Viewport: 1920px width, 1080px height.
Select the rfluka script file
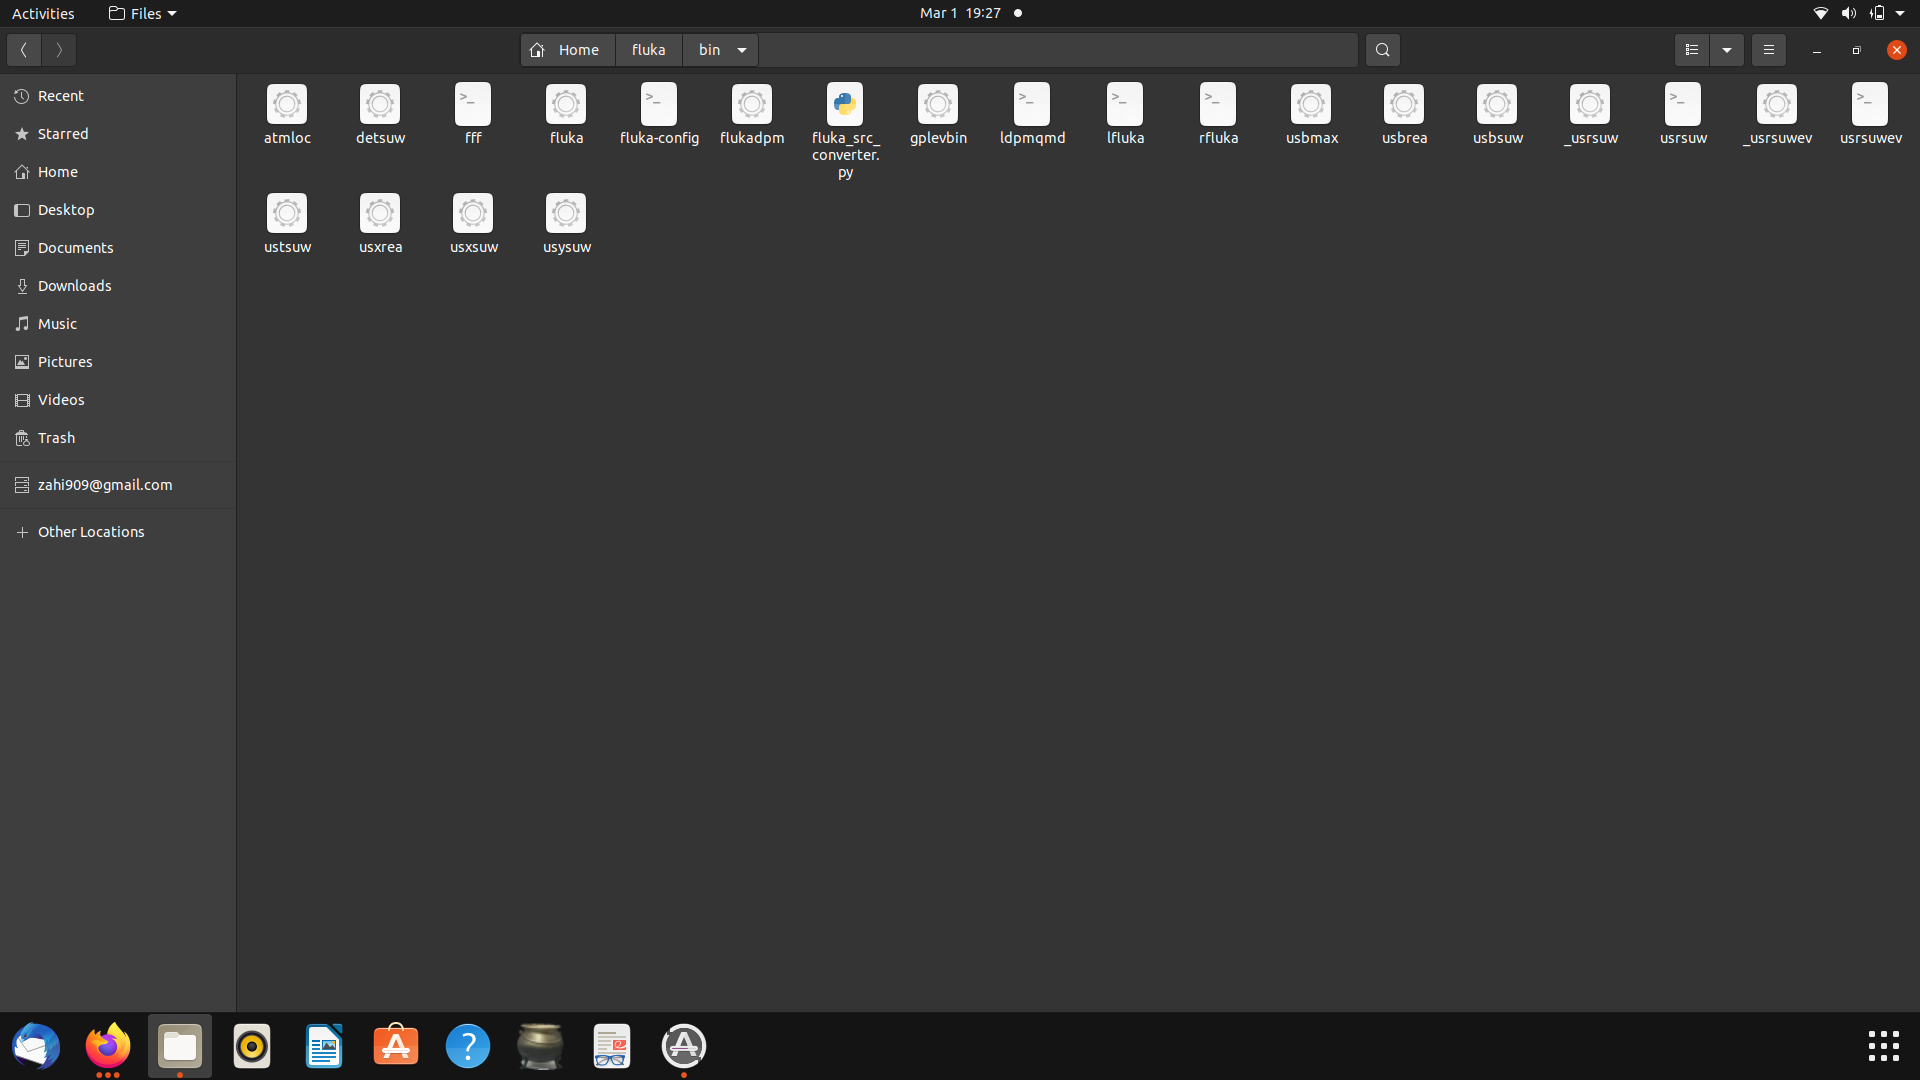click(x=1218, y=104)
